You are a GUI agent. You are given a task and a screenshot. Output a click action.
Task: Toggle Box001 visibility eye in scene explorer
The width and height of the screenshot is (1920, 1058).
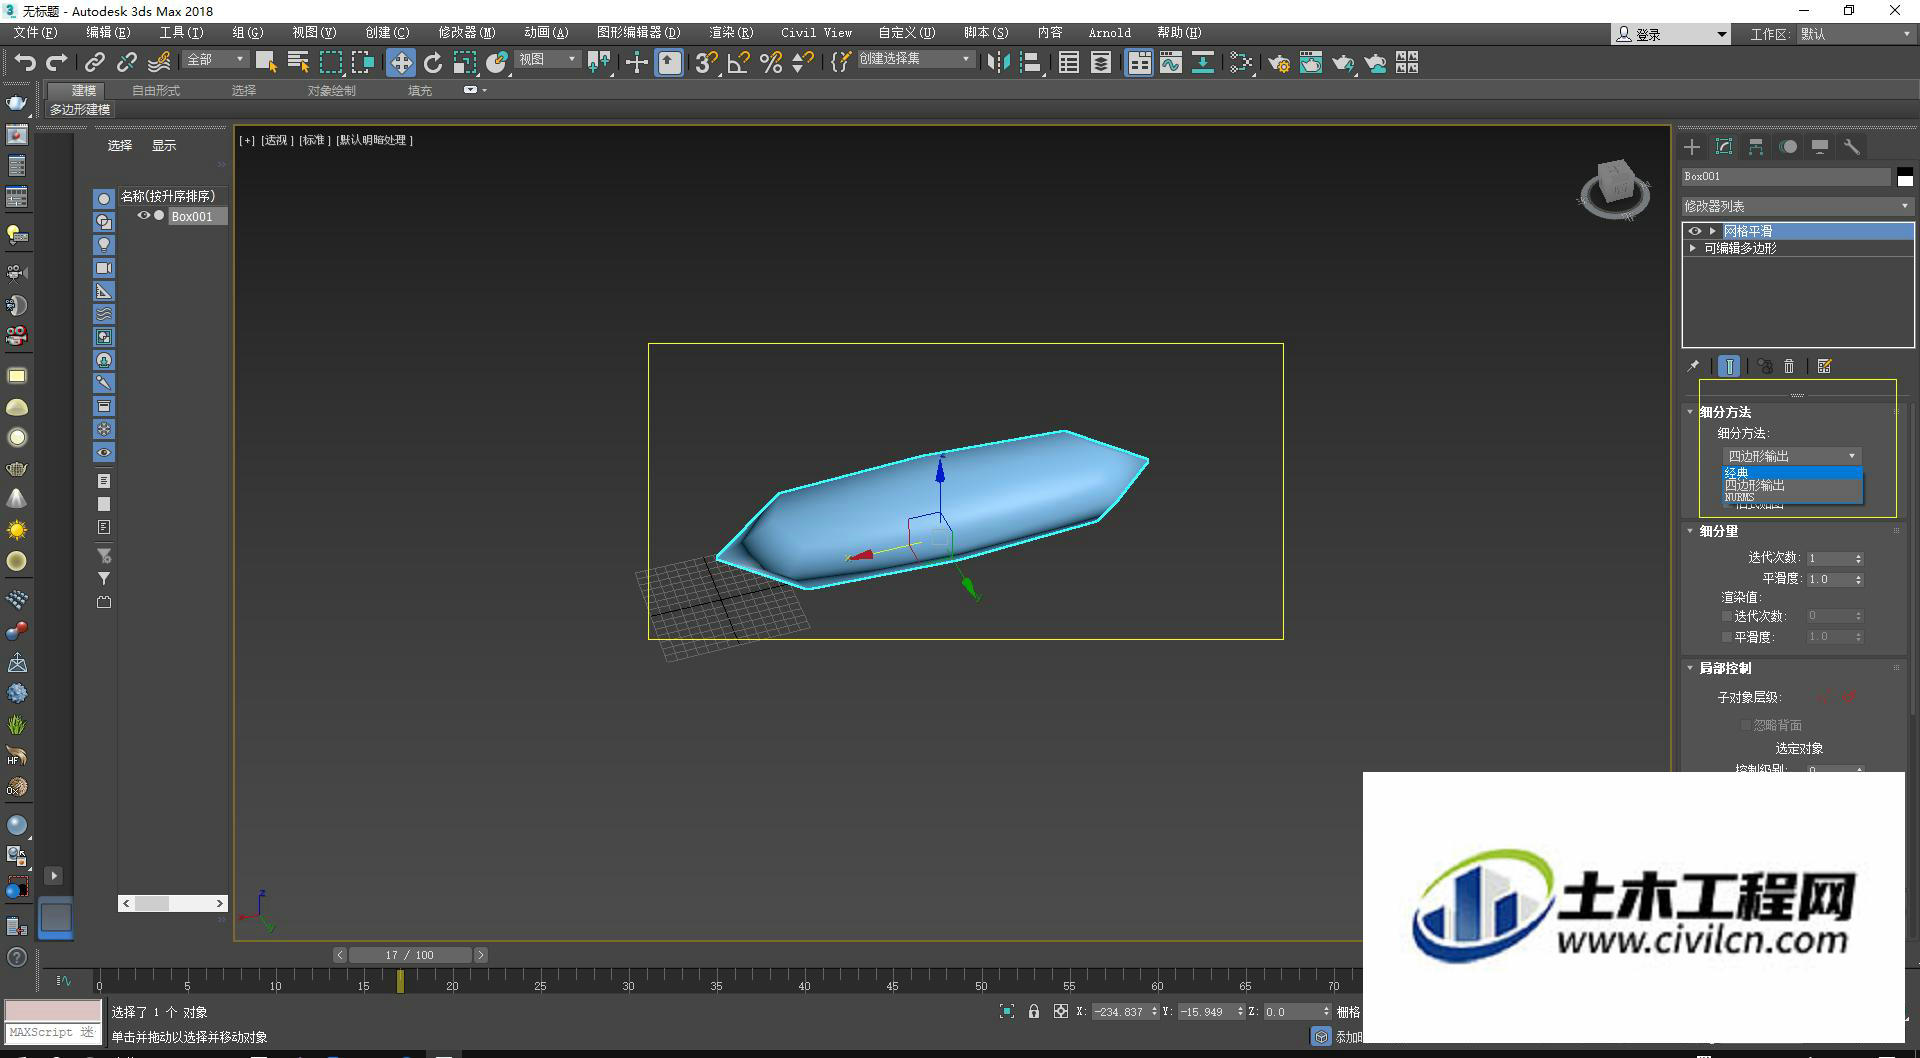point(143,215)
